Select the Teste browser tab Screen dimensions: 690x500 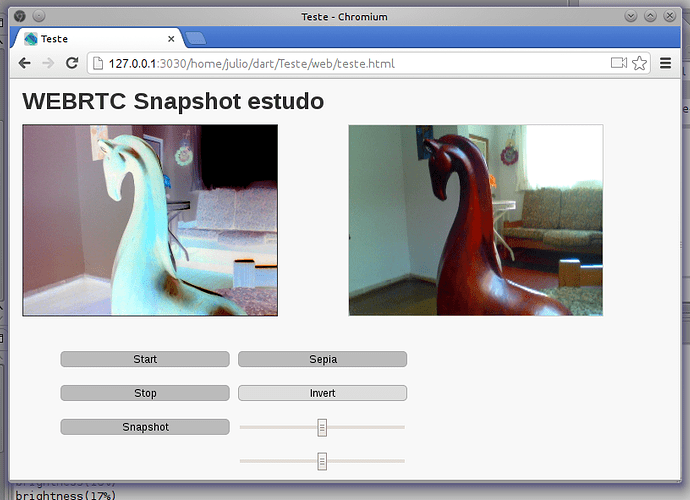(x=96, y=39)
